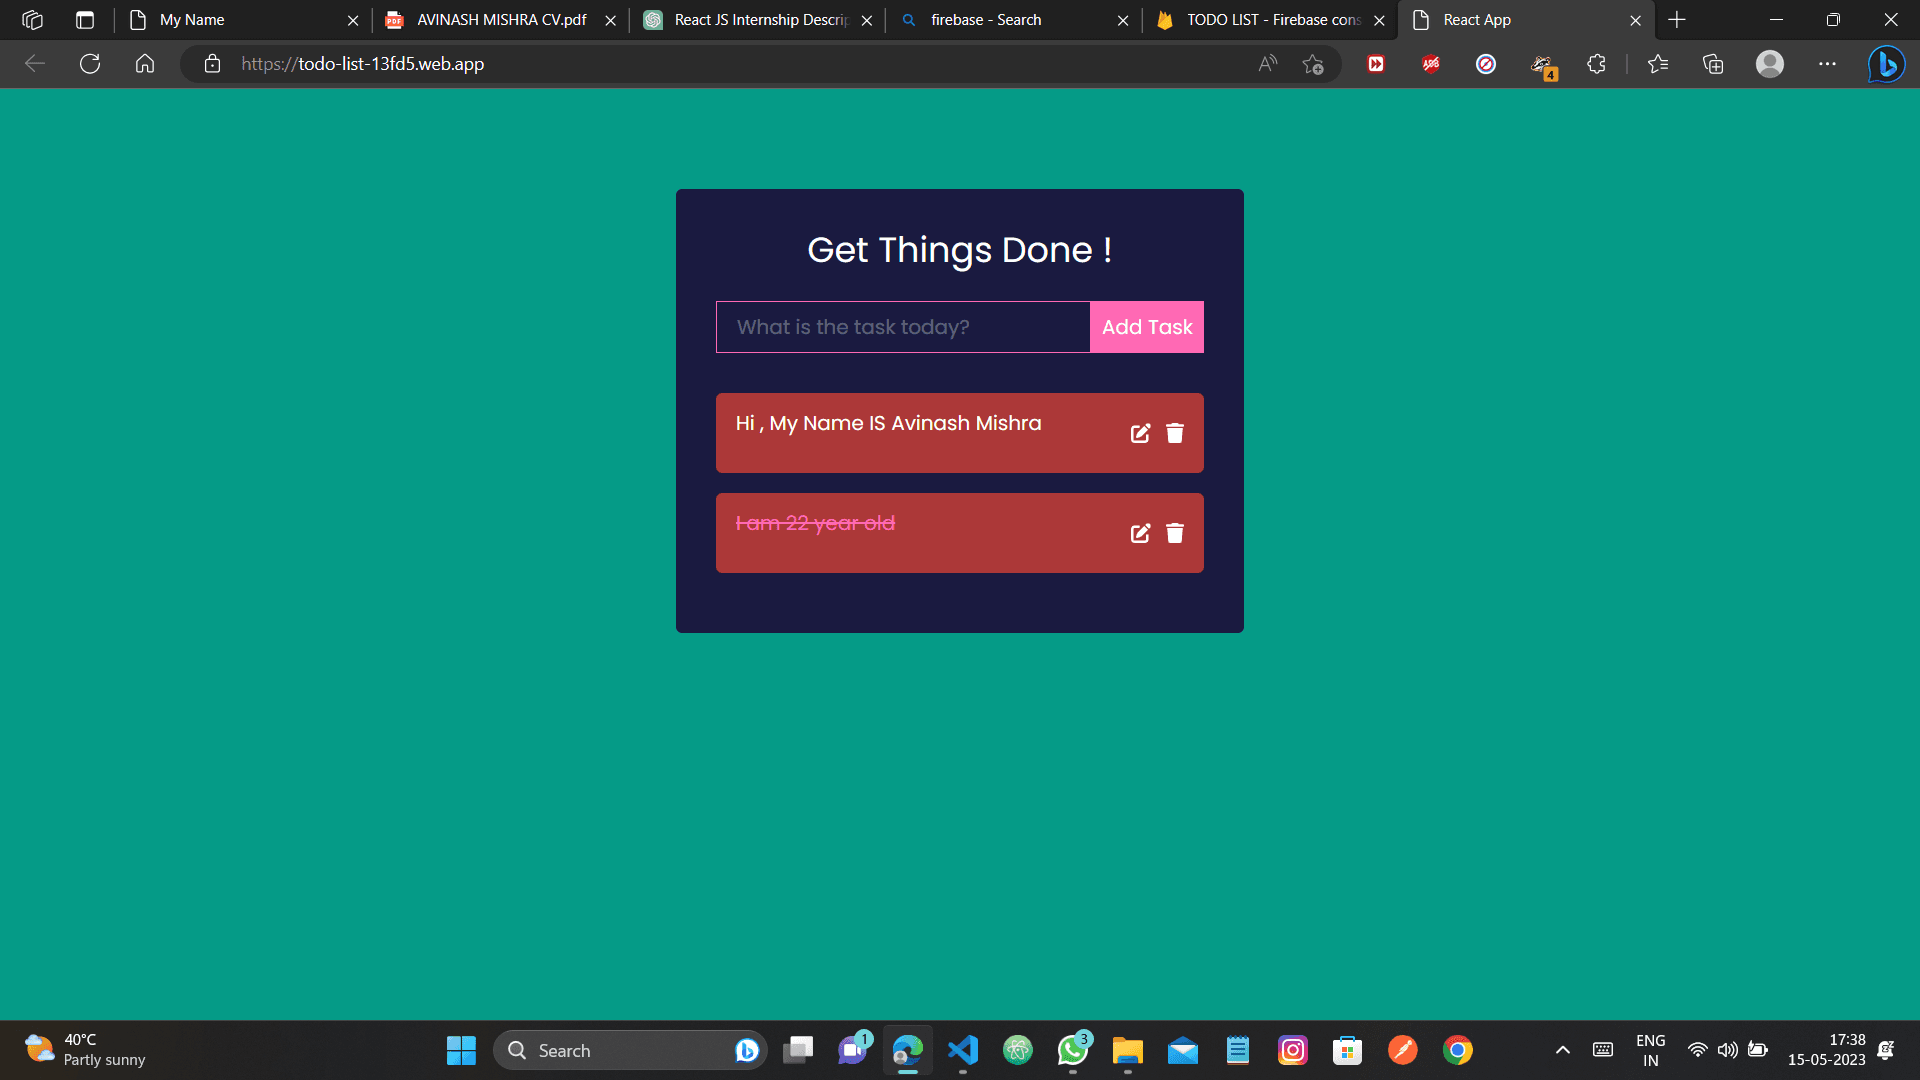Close the 'firebase - Search' tab
Image resolution: width=1920 pixels, height=1080 pixels.
pyautogui.click(x=1123, y=20)
